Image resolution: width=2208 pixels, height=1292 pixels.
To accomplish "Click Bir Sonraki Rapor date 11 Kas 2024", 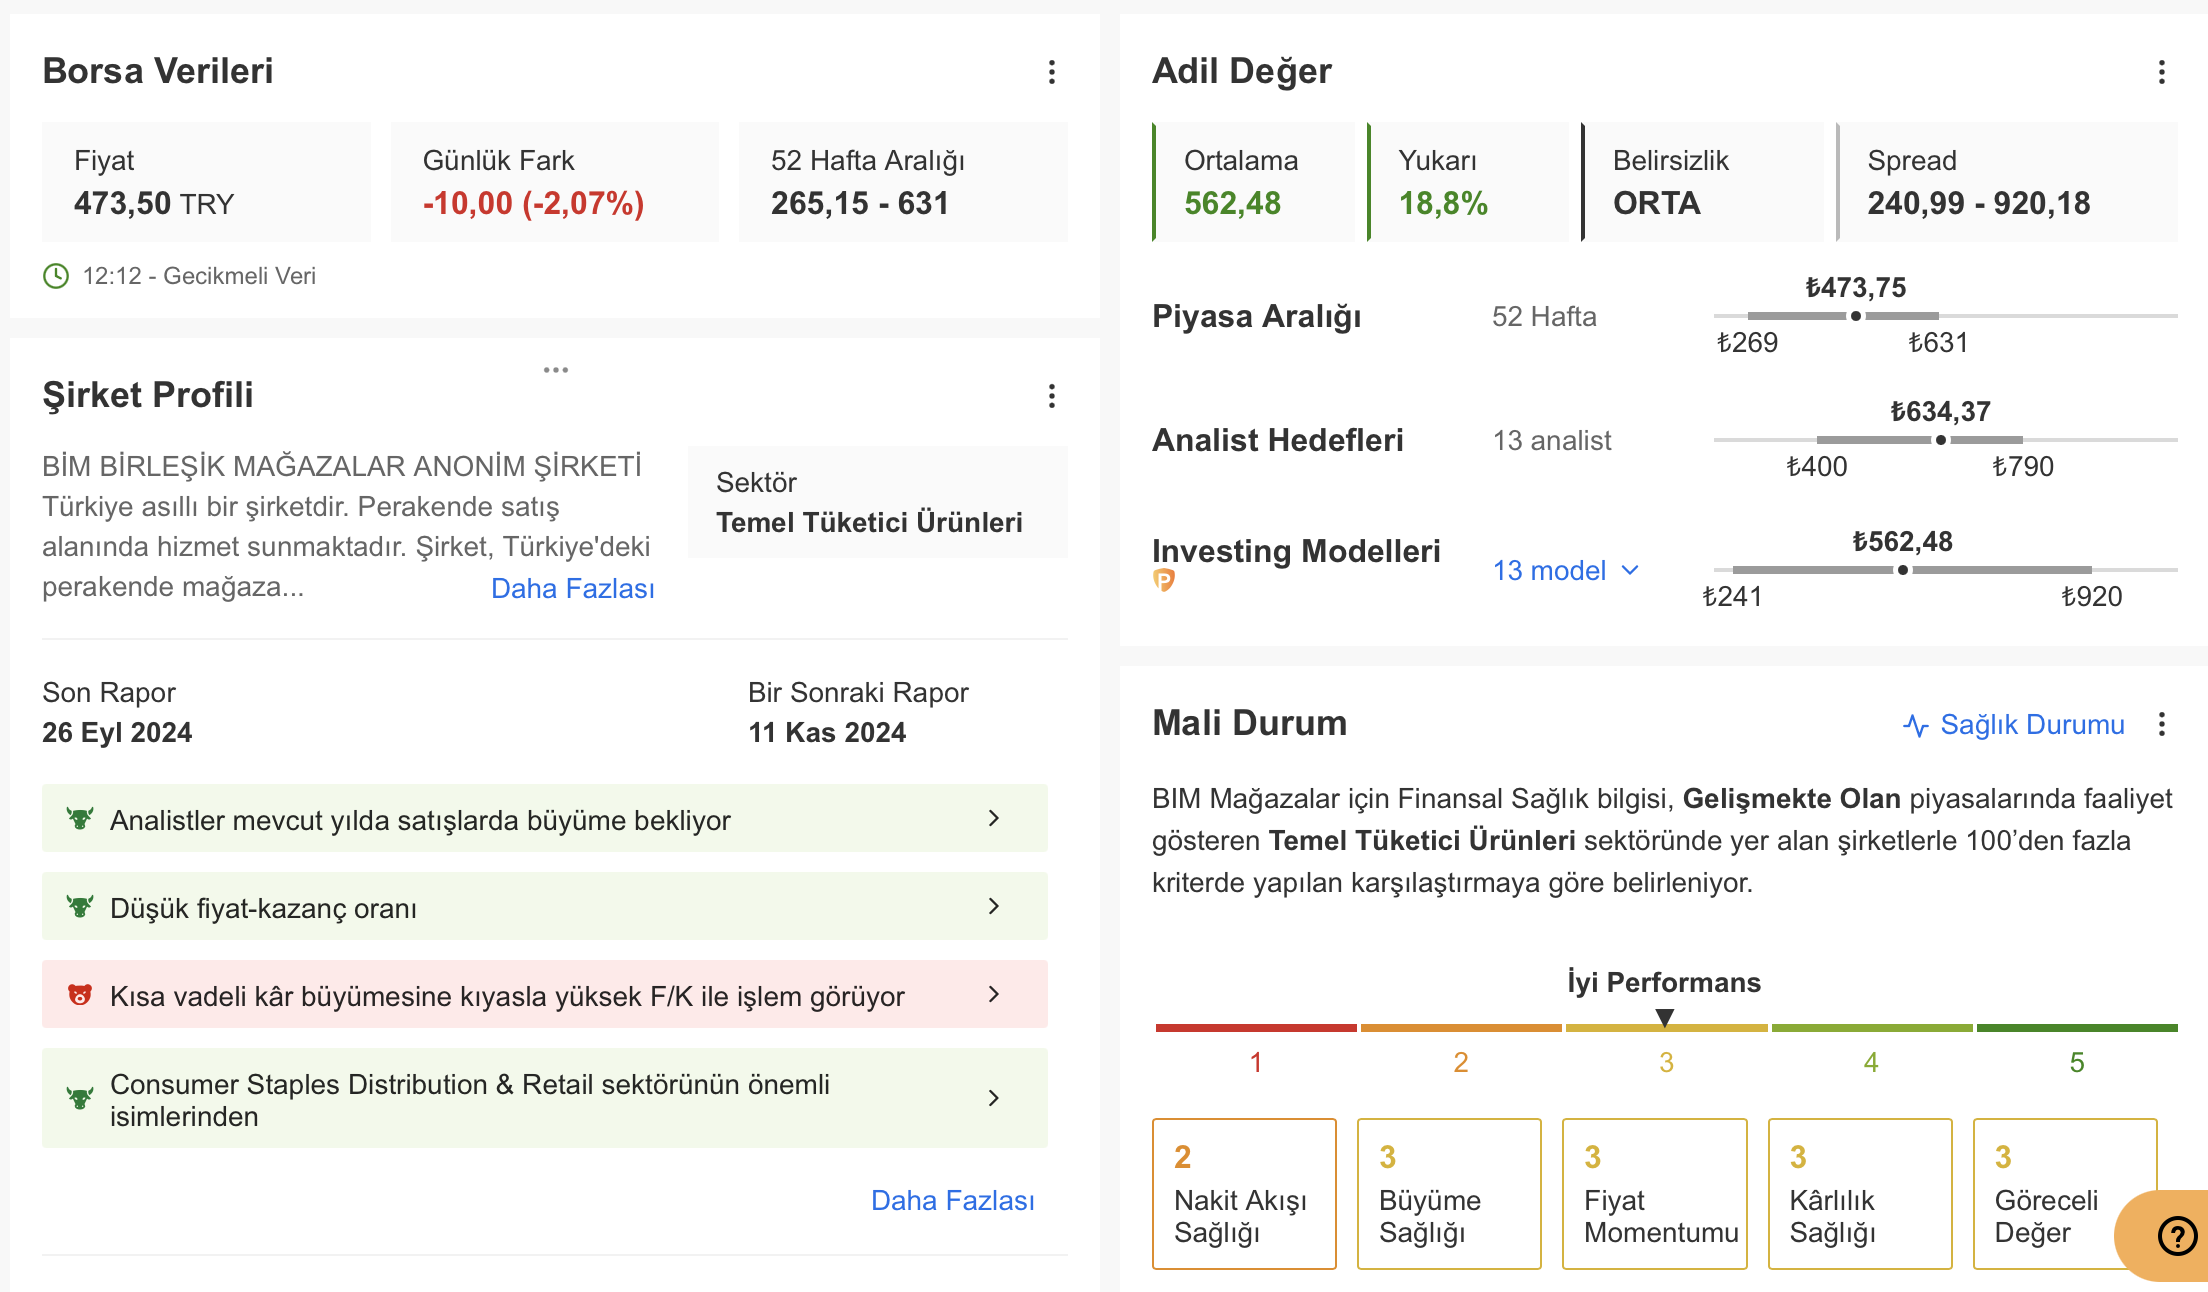I will point(827,732).
